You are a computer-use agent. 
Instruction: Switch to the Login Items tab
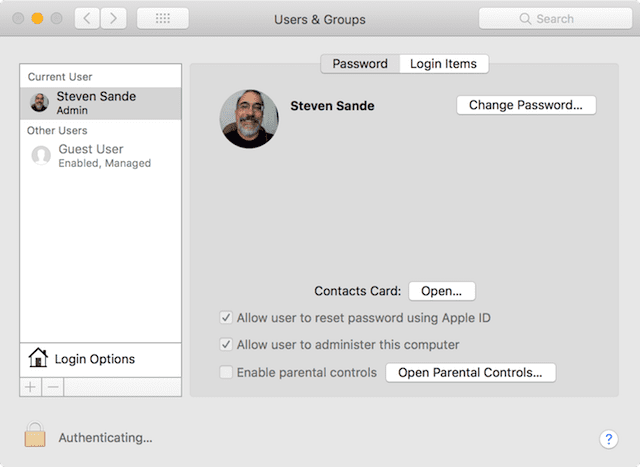click(x=443, y=64)
